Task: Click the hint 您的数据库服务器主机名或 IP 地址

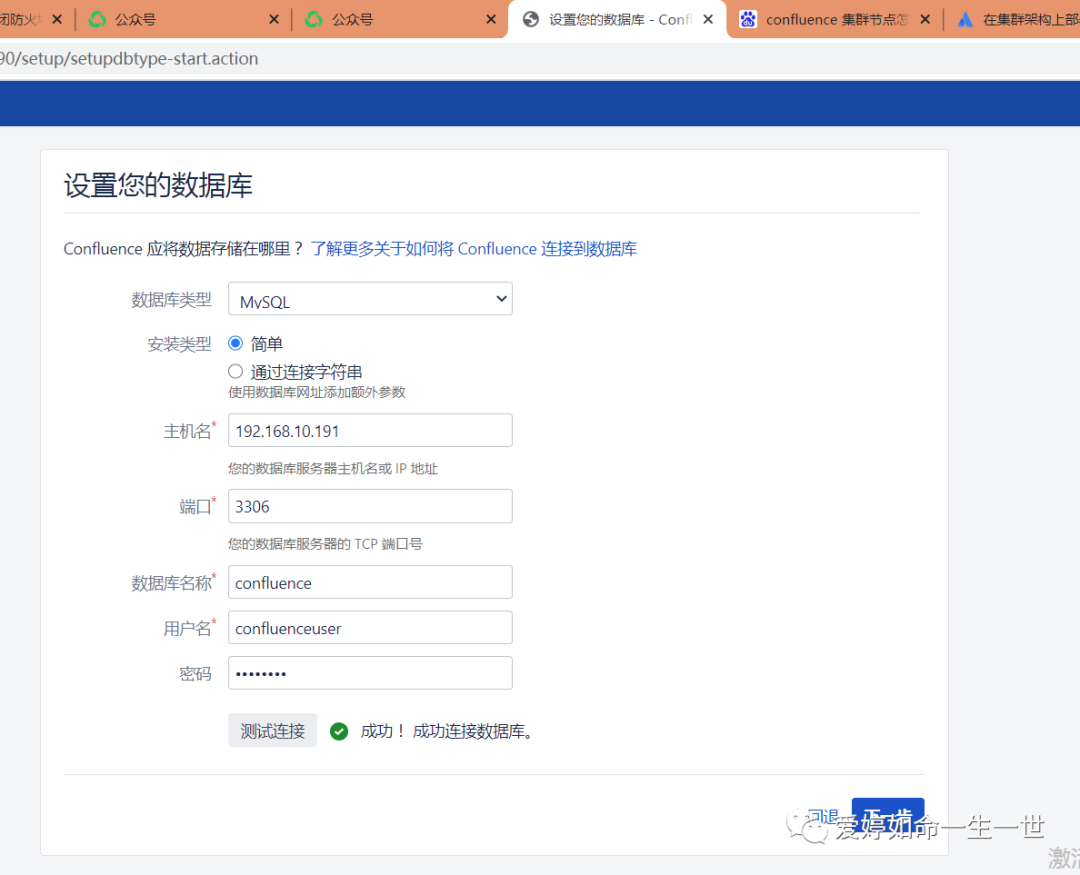Action: coord(333,469)
